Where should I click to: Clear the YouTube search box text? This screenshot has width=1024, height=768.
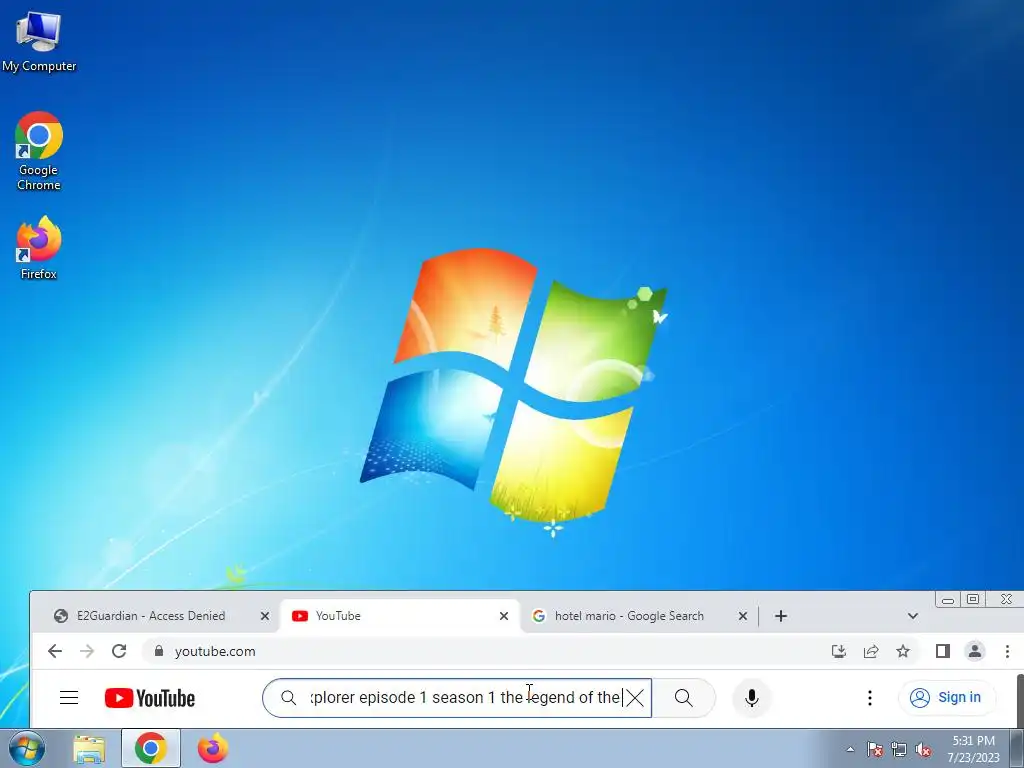tap(634, 697)
